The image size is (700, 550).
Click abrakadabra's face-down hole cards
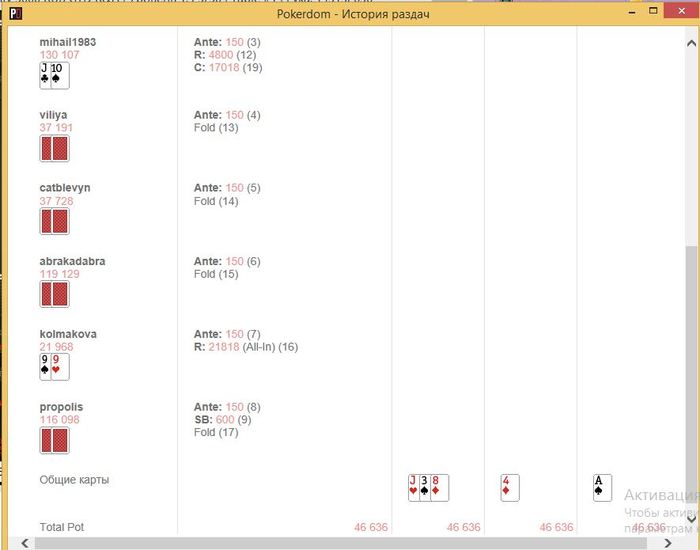click(54, 294)
